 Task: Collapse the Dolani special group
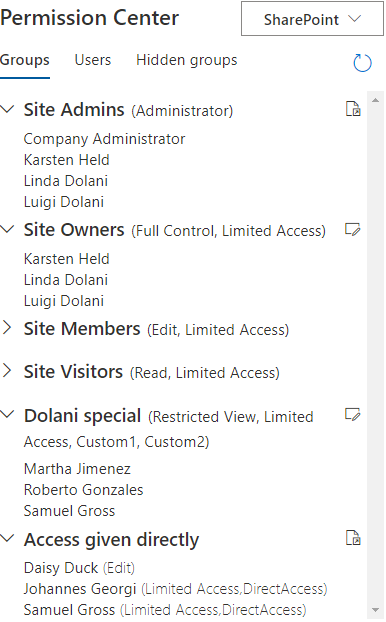[7, 415]
